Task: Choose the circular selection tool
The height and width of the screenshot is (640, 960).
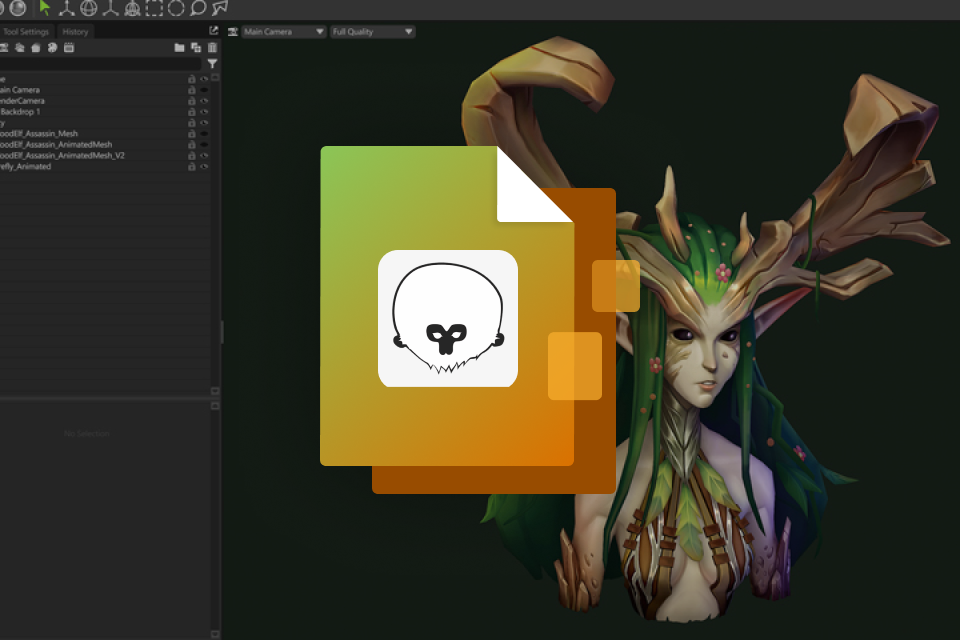Action: pyautogui.click(x=176, y=8)
